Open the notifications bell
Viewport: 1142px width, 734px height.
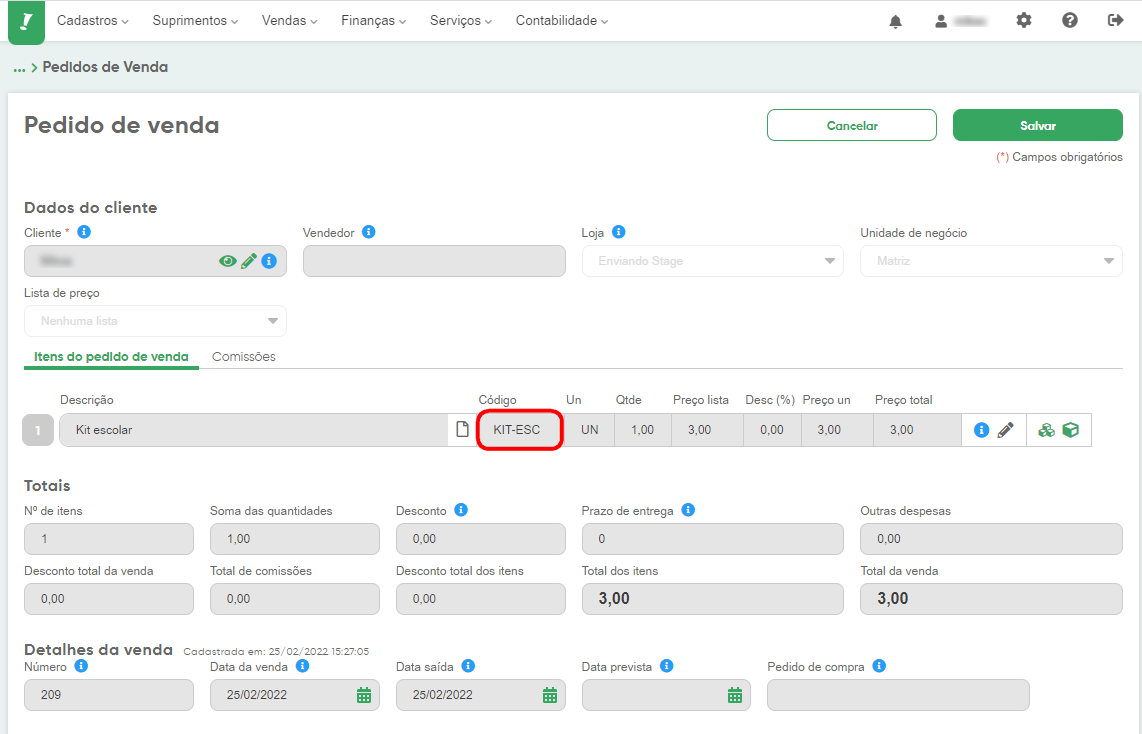tap(896, 21)
